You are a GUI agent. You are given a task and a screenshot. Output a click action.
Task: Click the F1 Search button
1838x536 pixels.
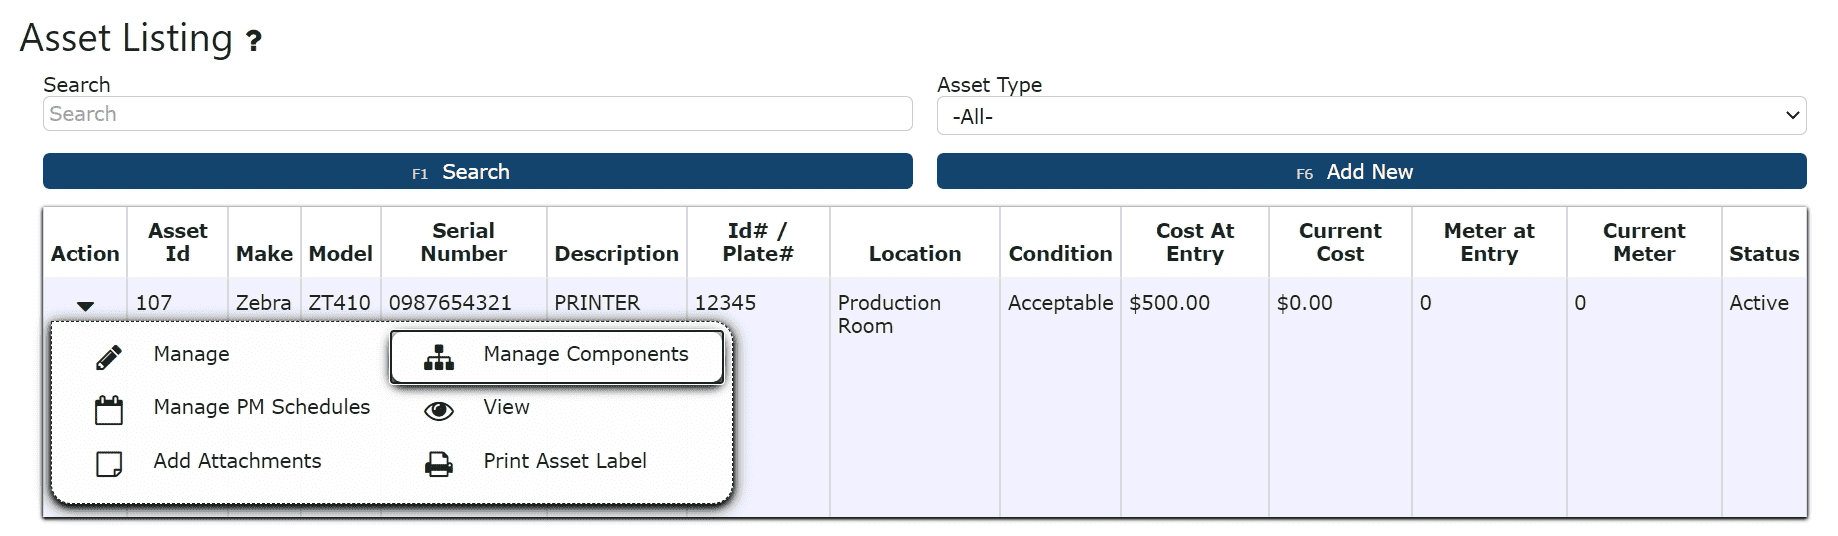click(478, 171)
